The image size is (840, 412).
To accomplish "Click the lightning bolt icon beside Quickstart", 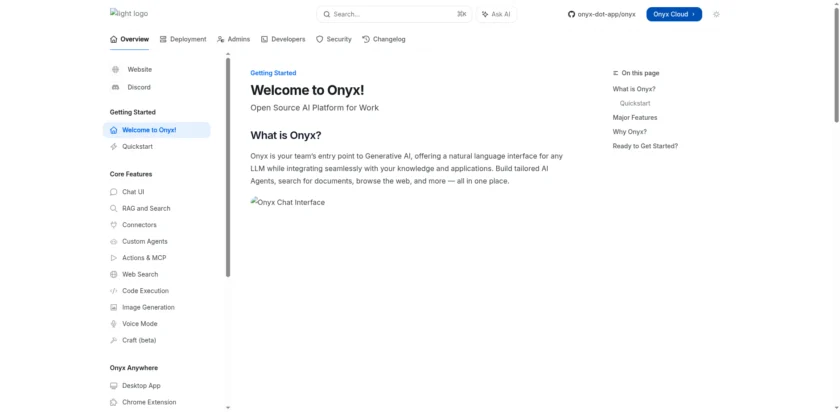I will point(113,147).
